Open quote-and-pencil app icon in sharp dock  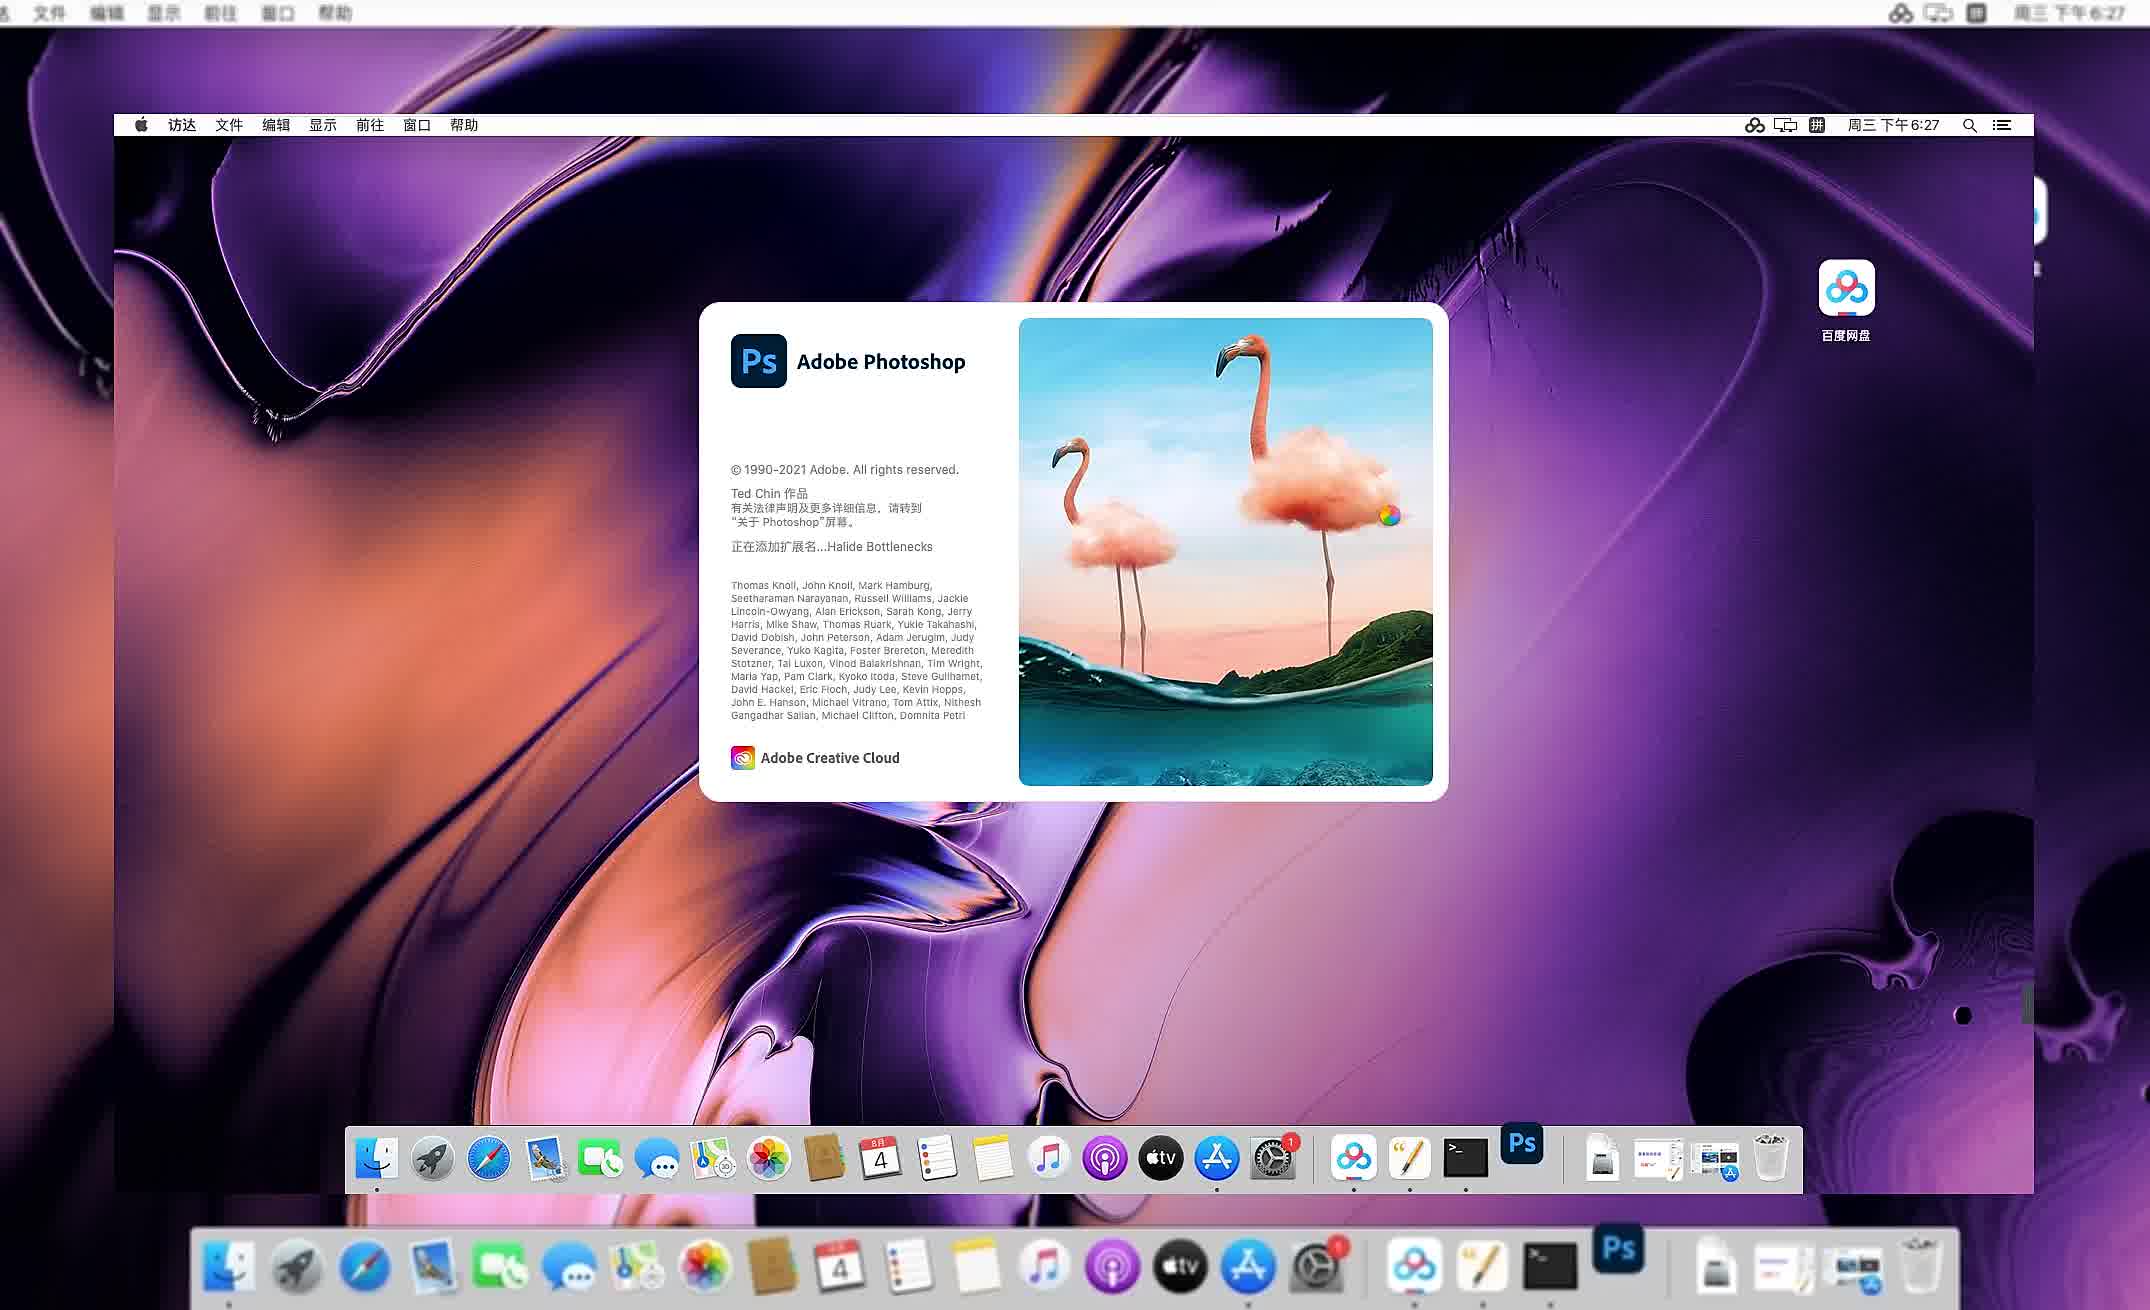pos(1410,1158)
